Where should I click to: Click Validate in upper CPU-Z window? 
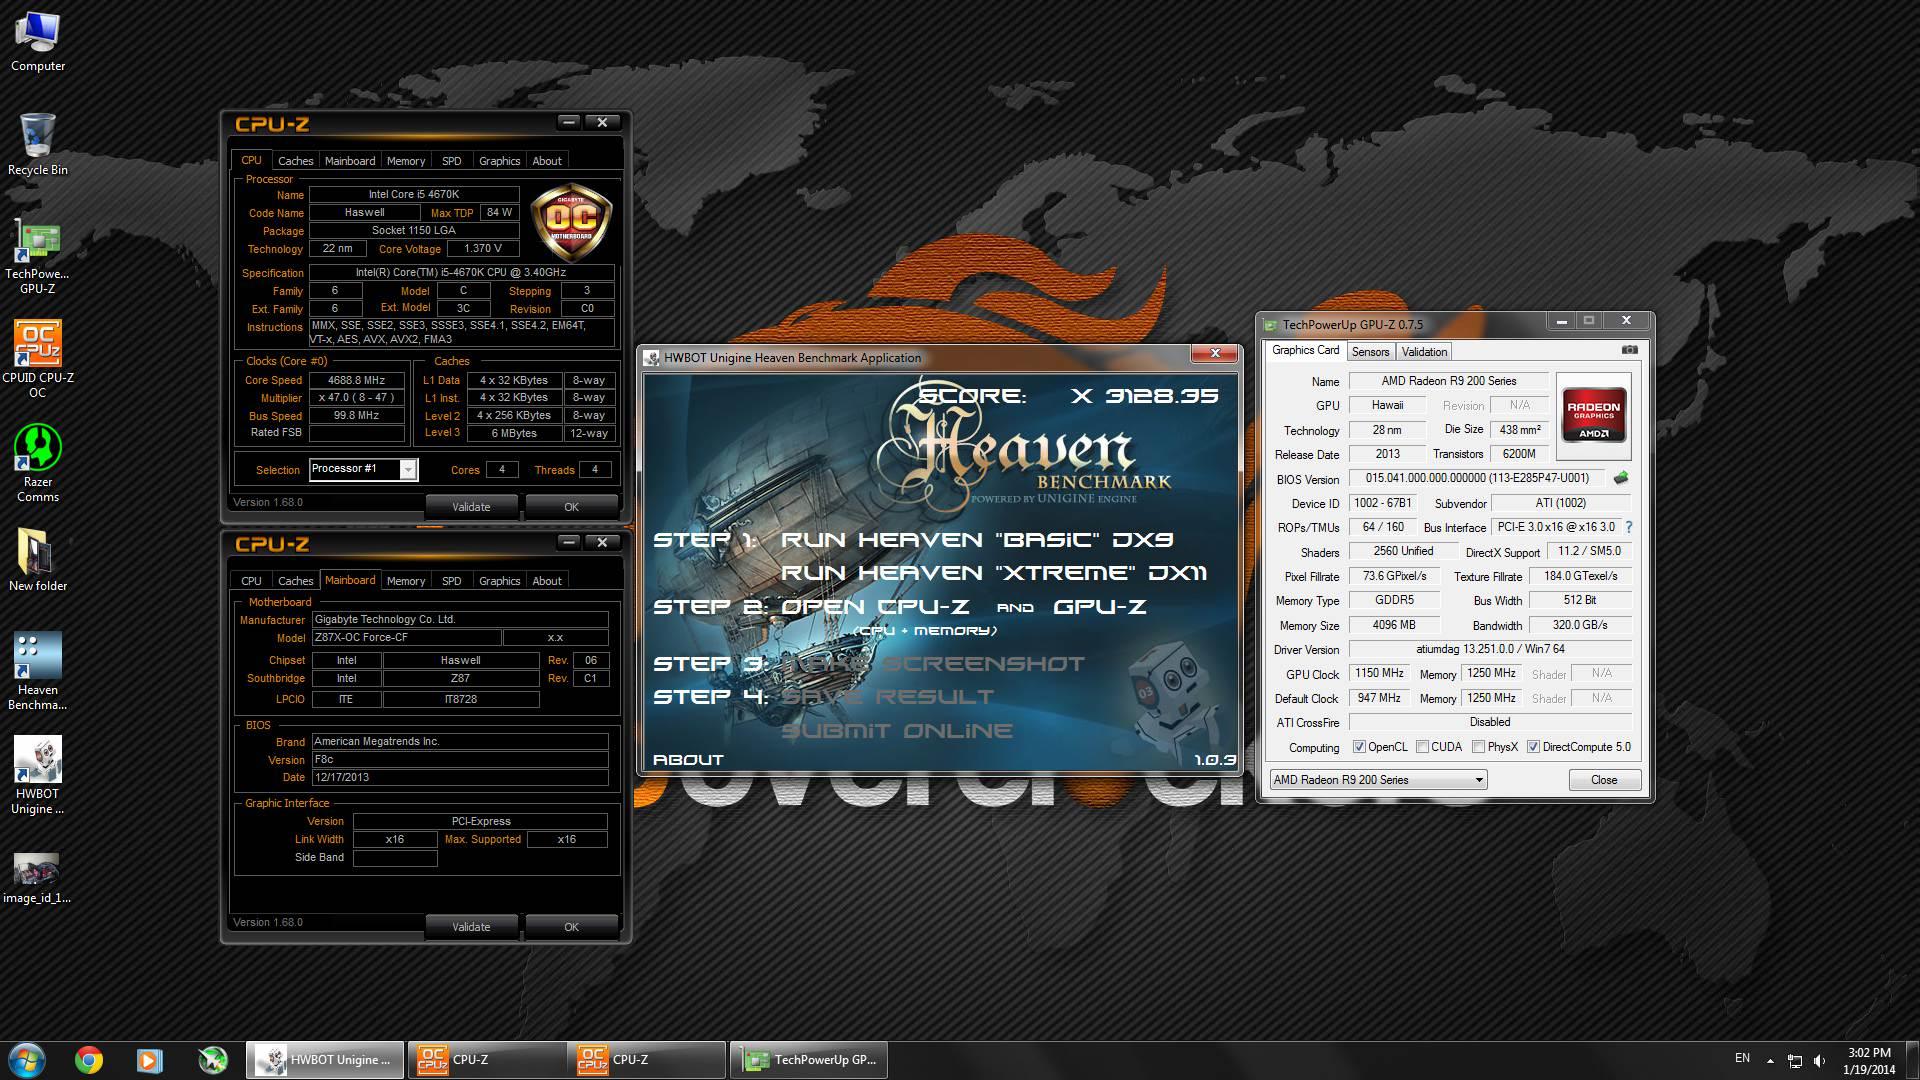pos(471,507)
